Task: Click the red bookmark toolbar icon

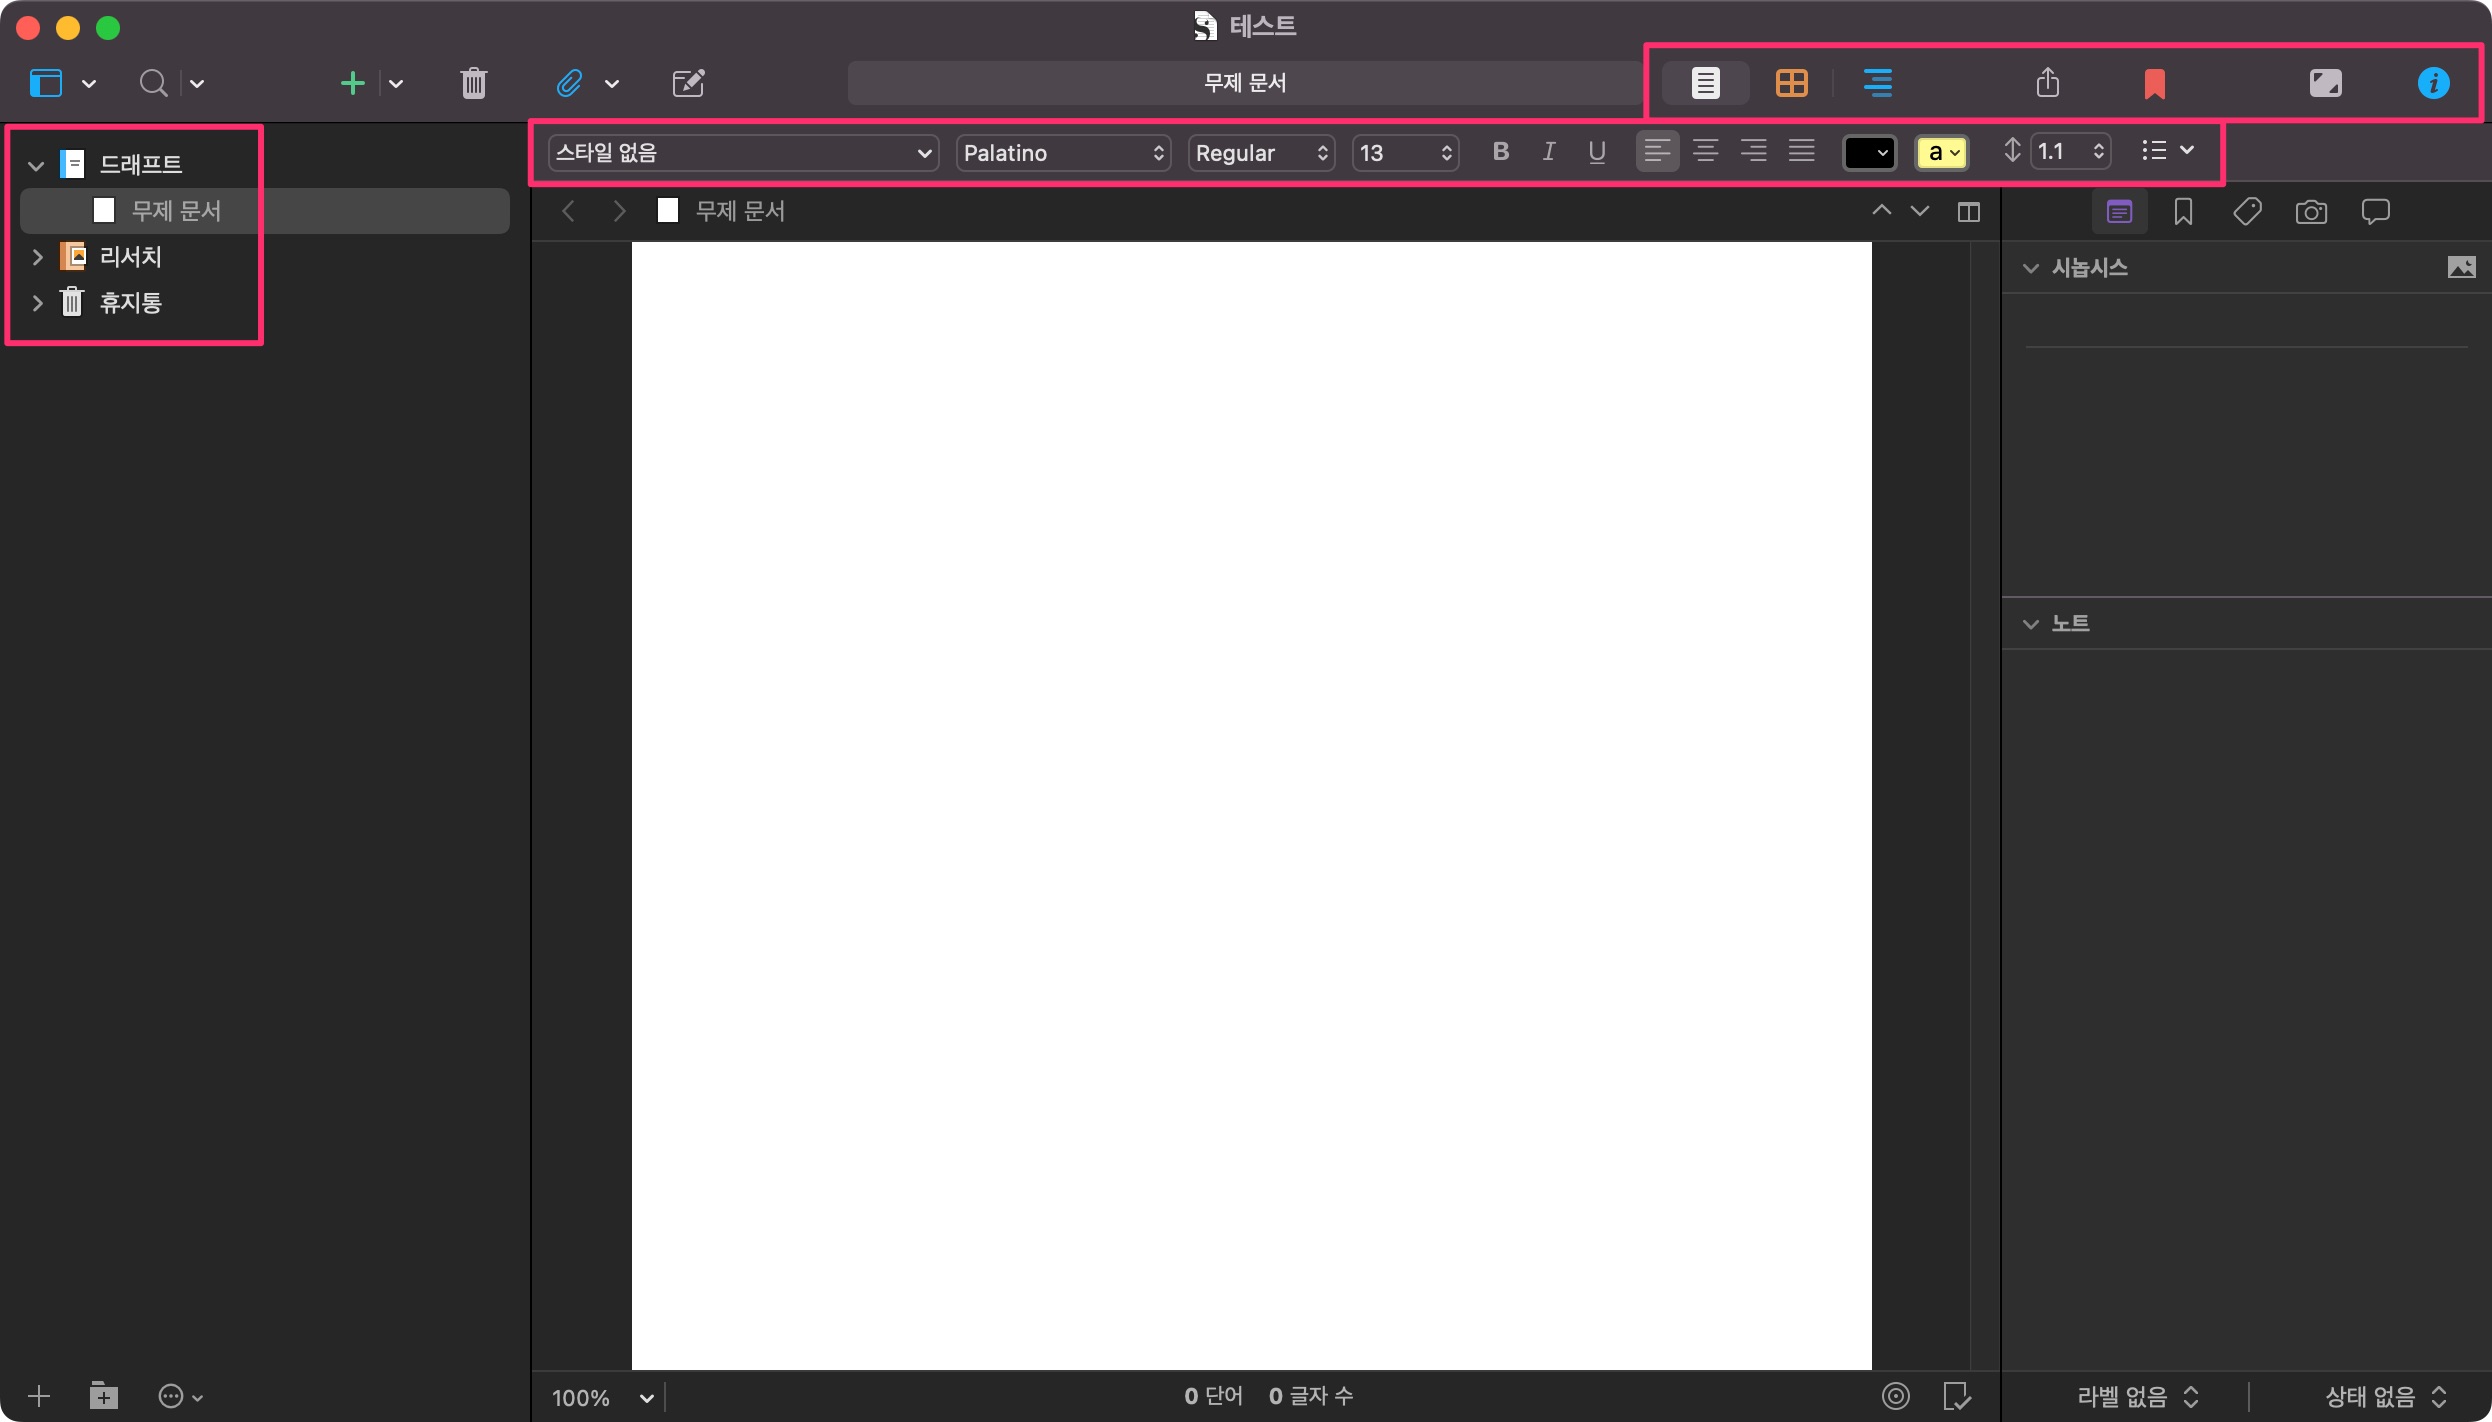Action: [2154, 84]
